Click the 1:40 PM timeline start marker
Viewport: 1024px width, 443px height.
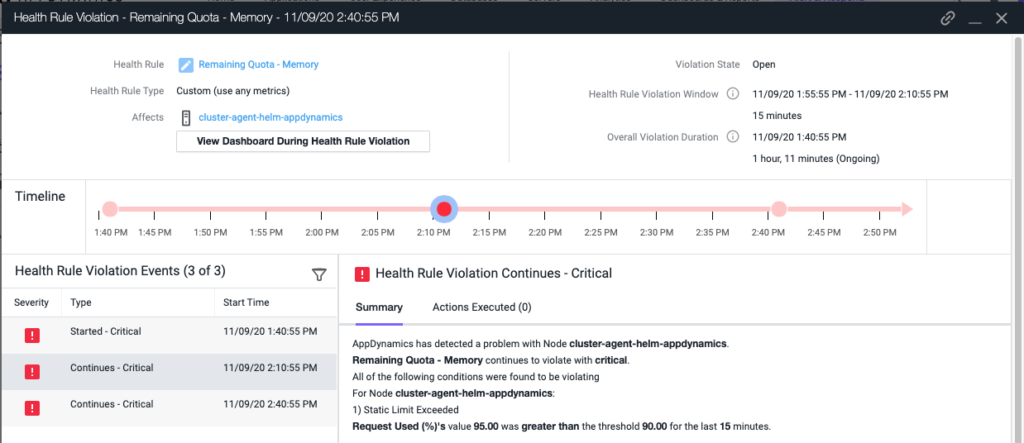pyautogui.click(x=110, y=209)
